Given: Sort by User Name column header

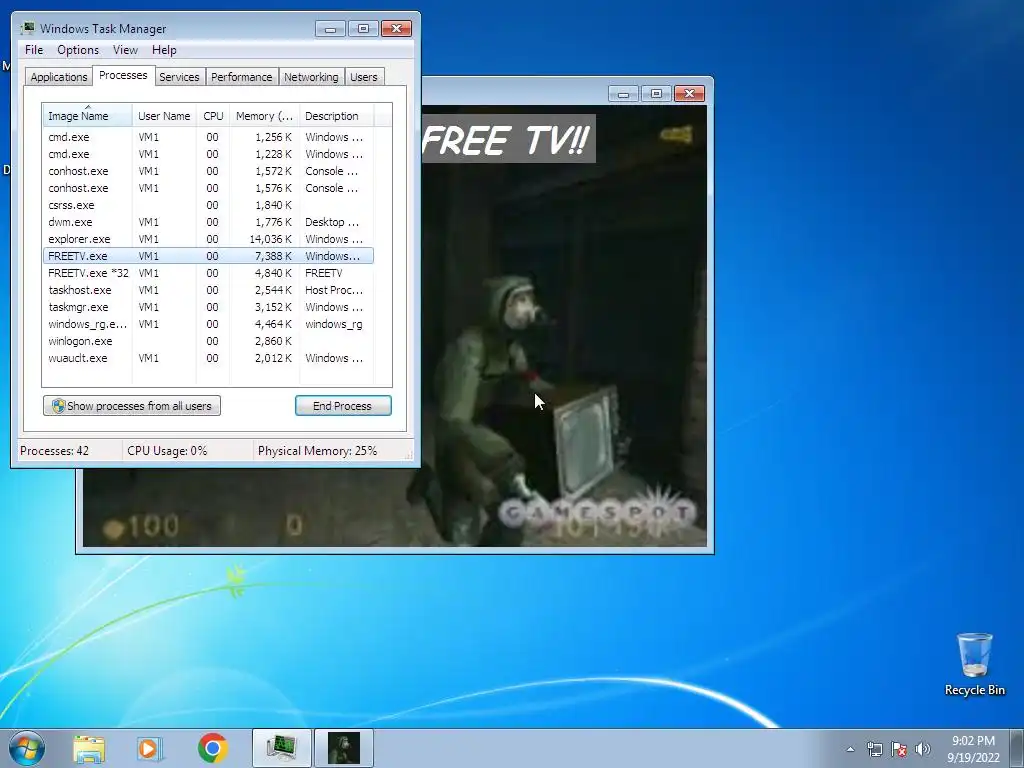Looking at the screenshot, I should (x=164, y=116).
